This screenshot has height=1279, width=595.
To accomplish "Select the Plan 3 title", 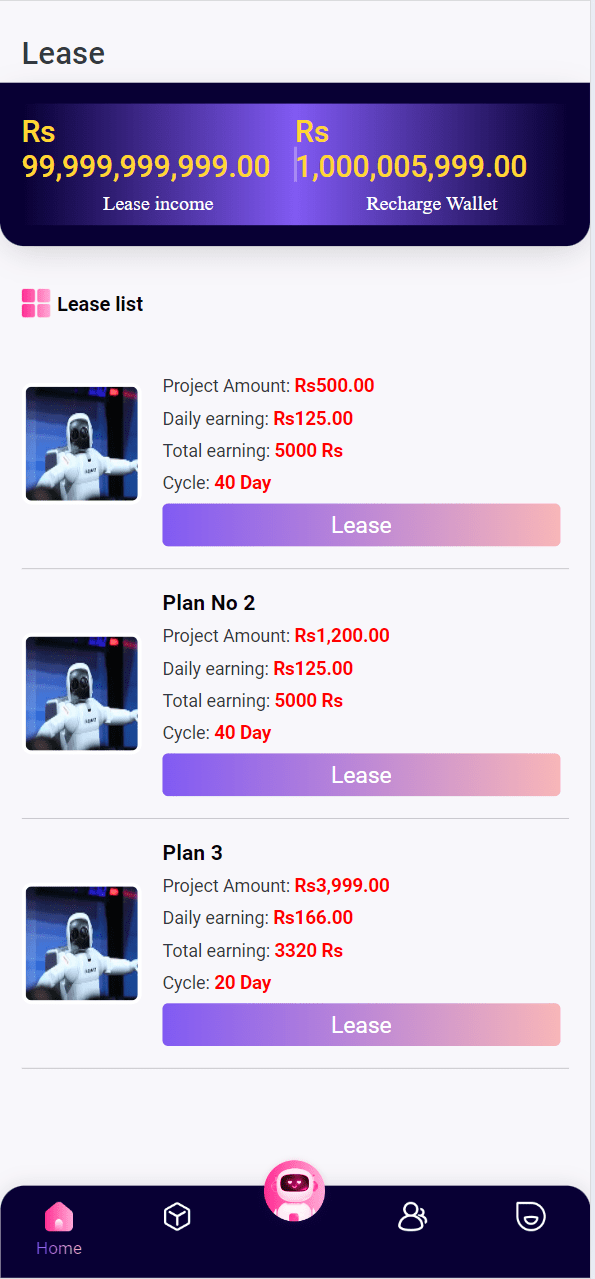I will 193,853.
